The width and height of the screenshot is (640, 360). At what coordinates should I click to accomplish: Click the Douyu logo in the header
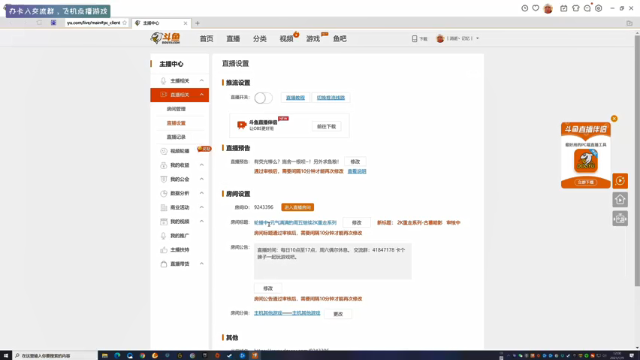[165, 38]
